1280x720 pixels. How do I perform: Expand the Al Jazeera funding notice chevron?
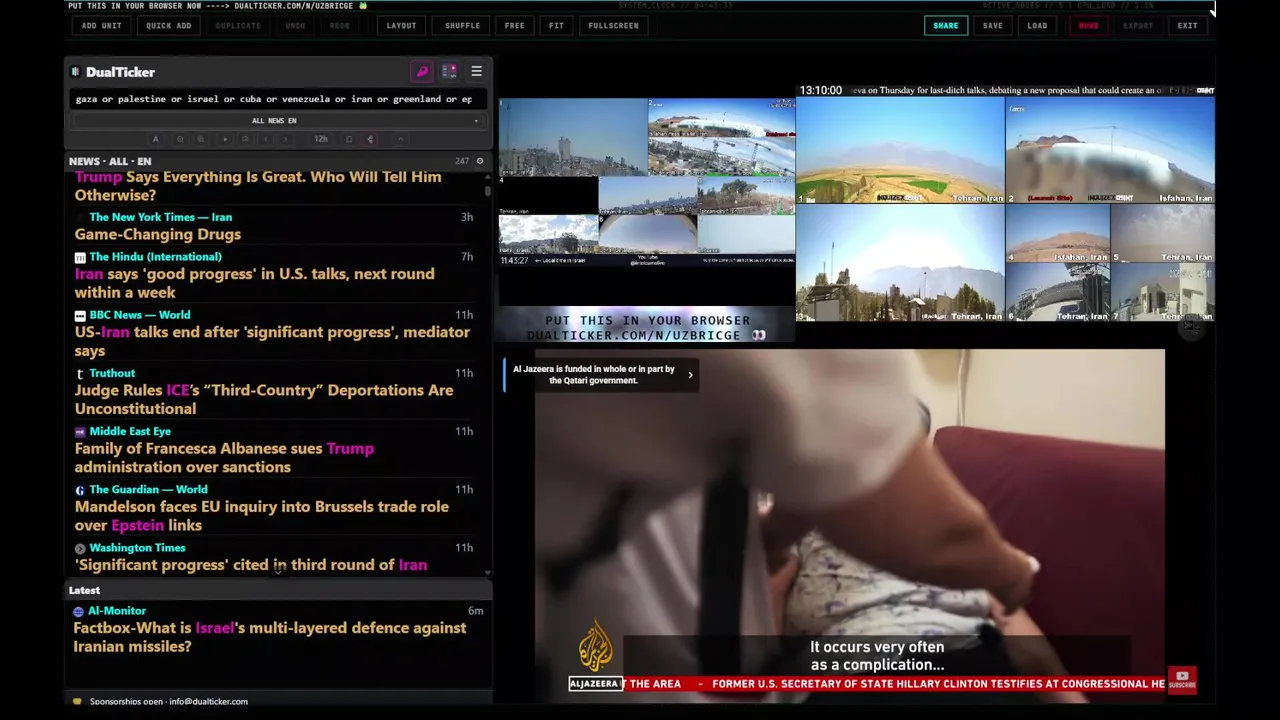(690, 375)
